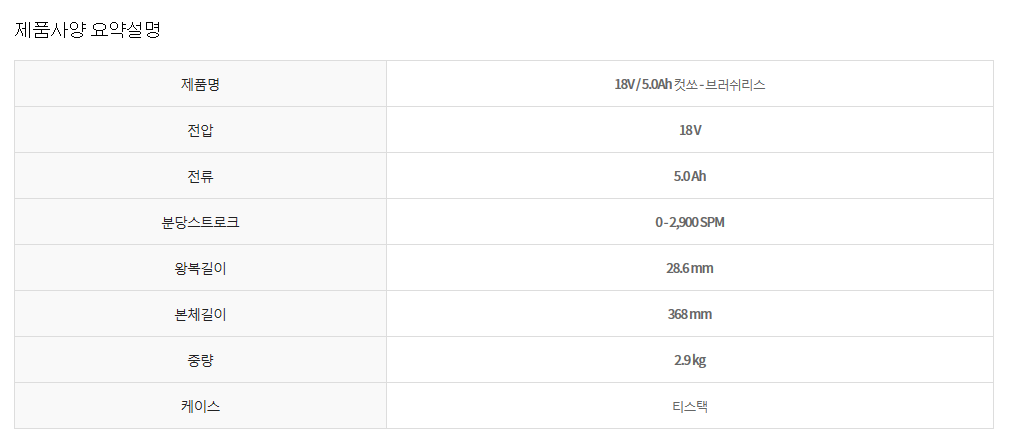The image size is (1024, 447).
Task: Click the 티스택 case value
Action: pos(689,406)
